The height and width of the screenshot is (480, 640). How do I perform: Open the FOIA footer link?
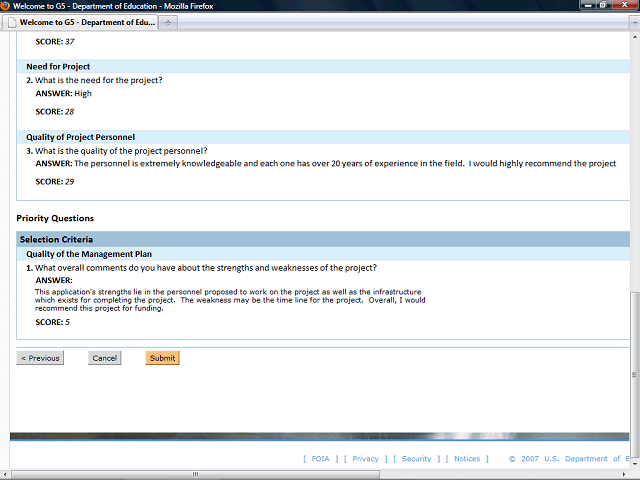coord(320,459)
